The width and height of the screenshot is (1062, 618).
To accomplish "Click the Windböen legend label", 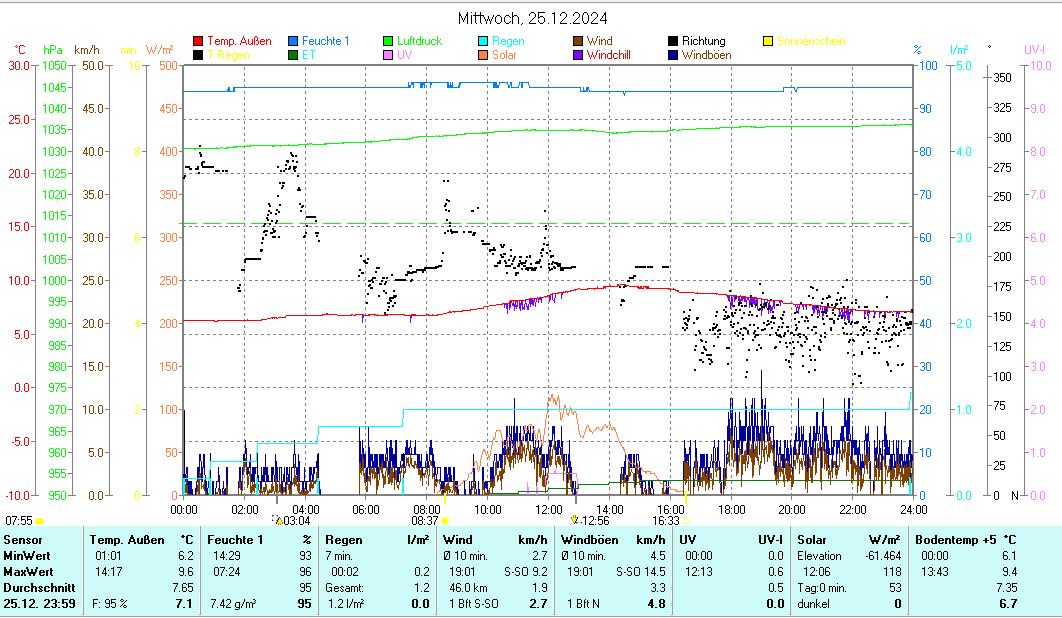I will (706, 55).
